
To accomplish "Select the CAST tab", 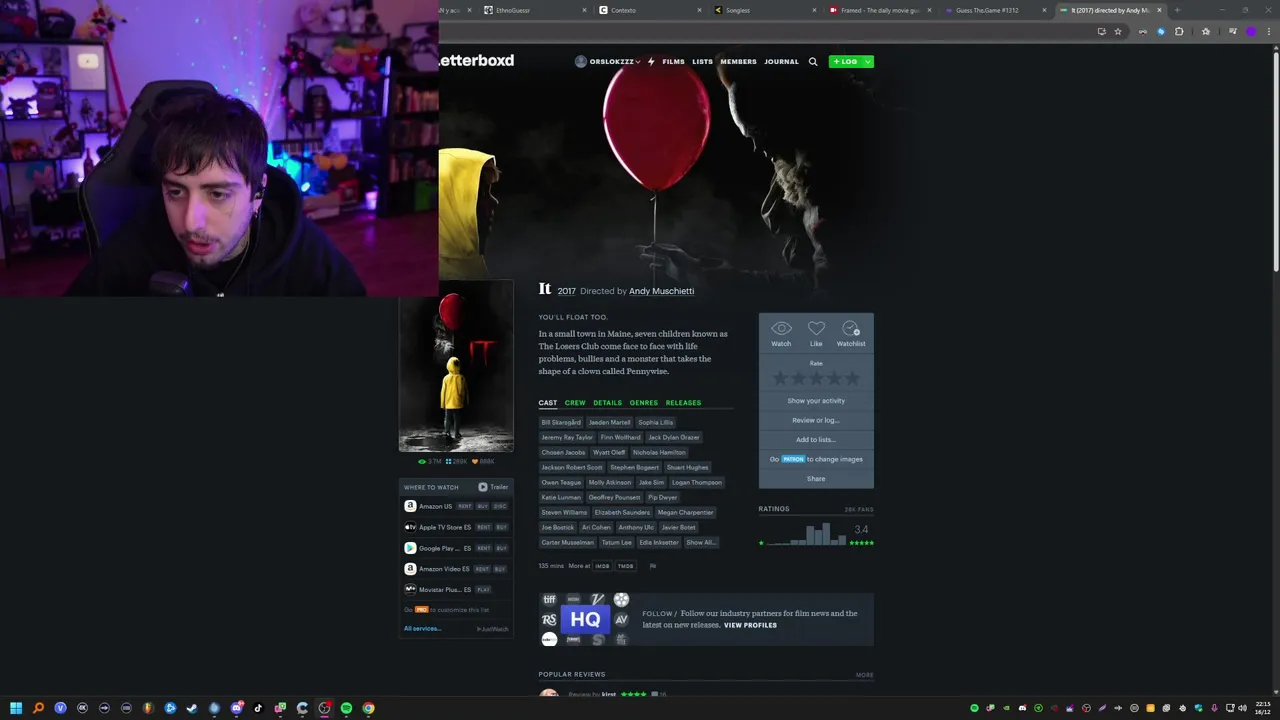I will (548, 402).
